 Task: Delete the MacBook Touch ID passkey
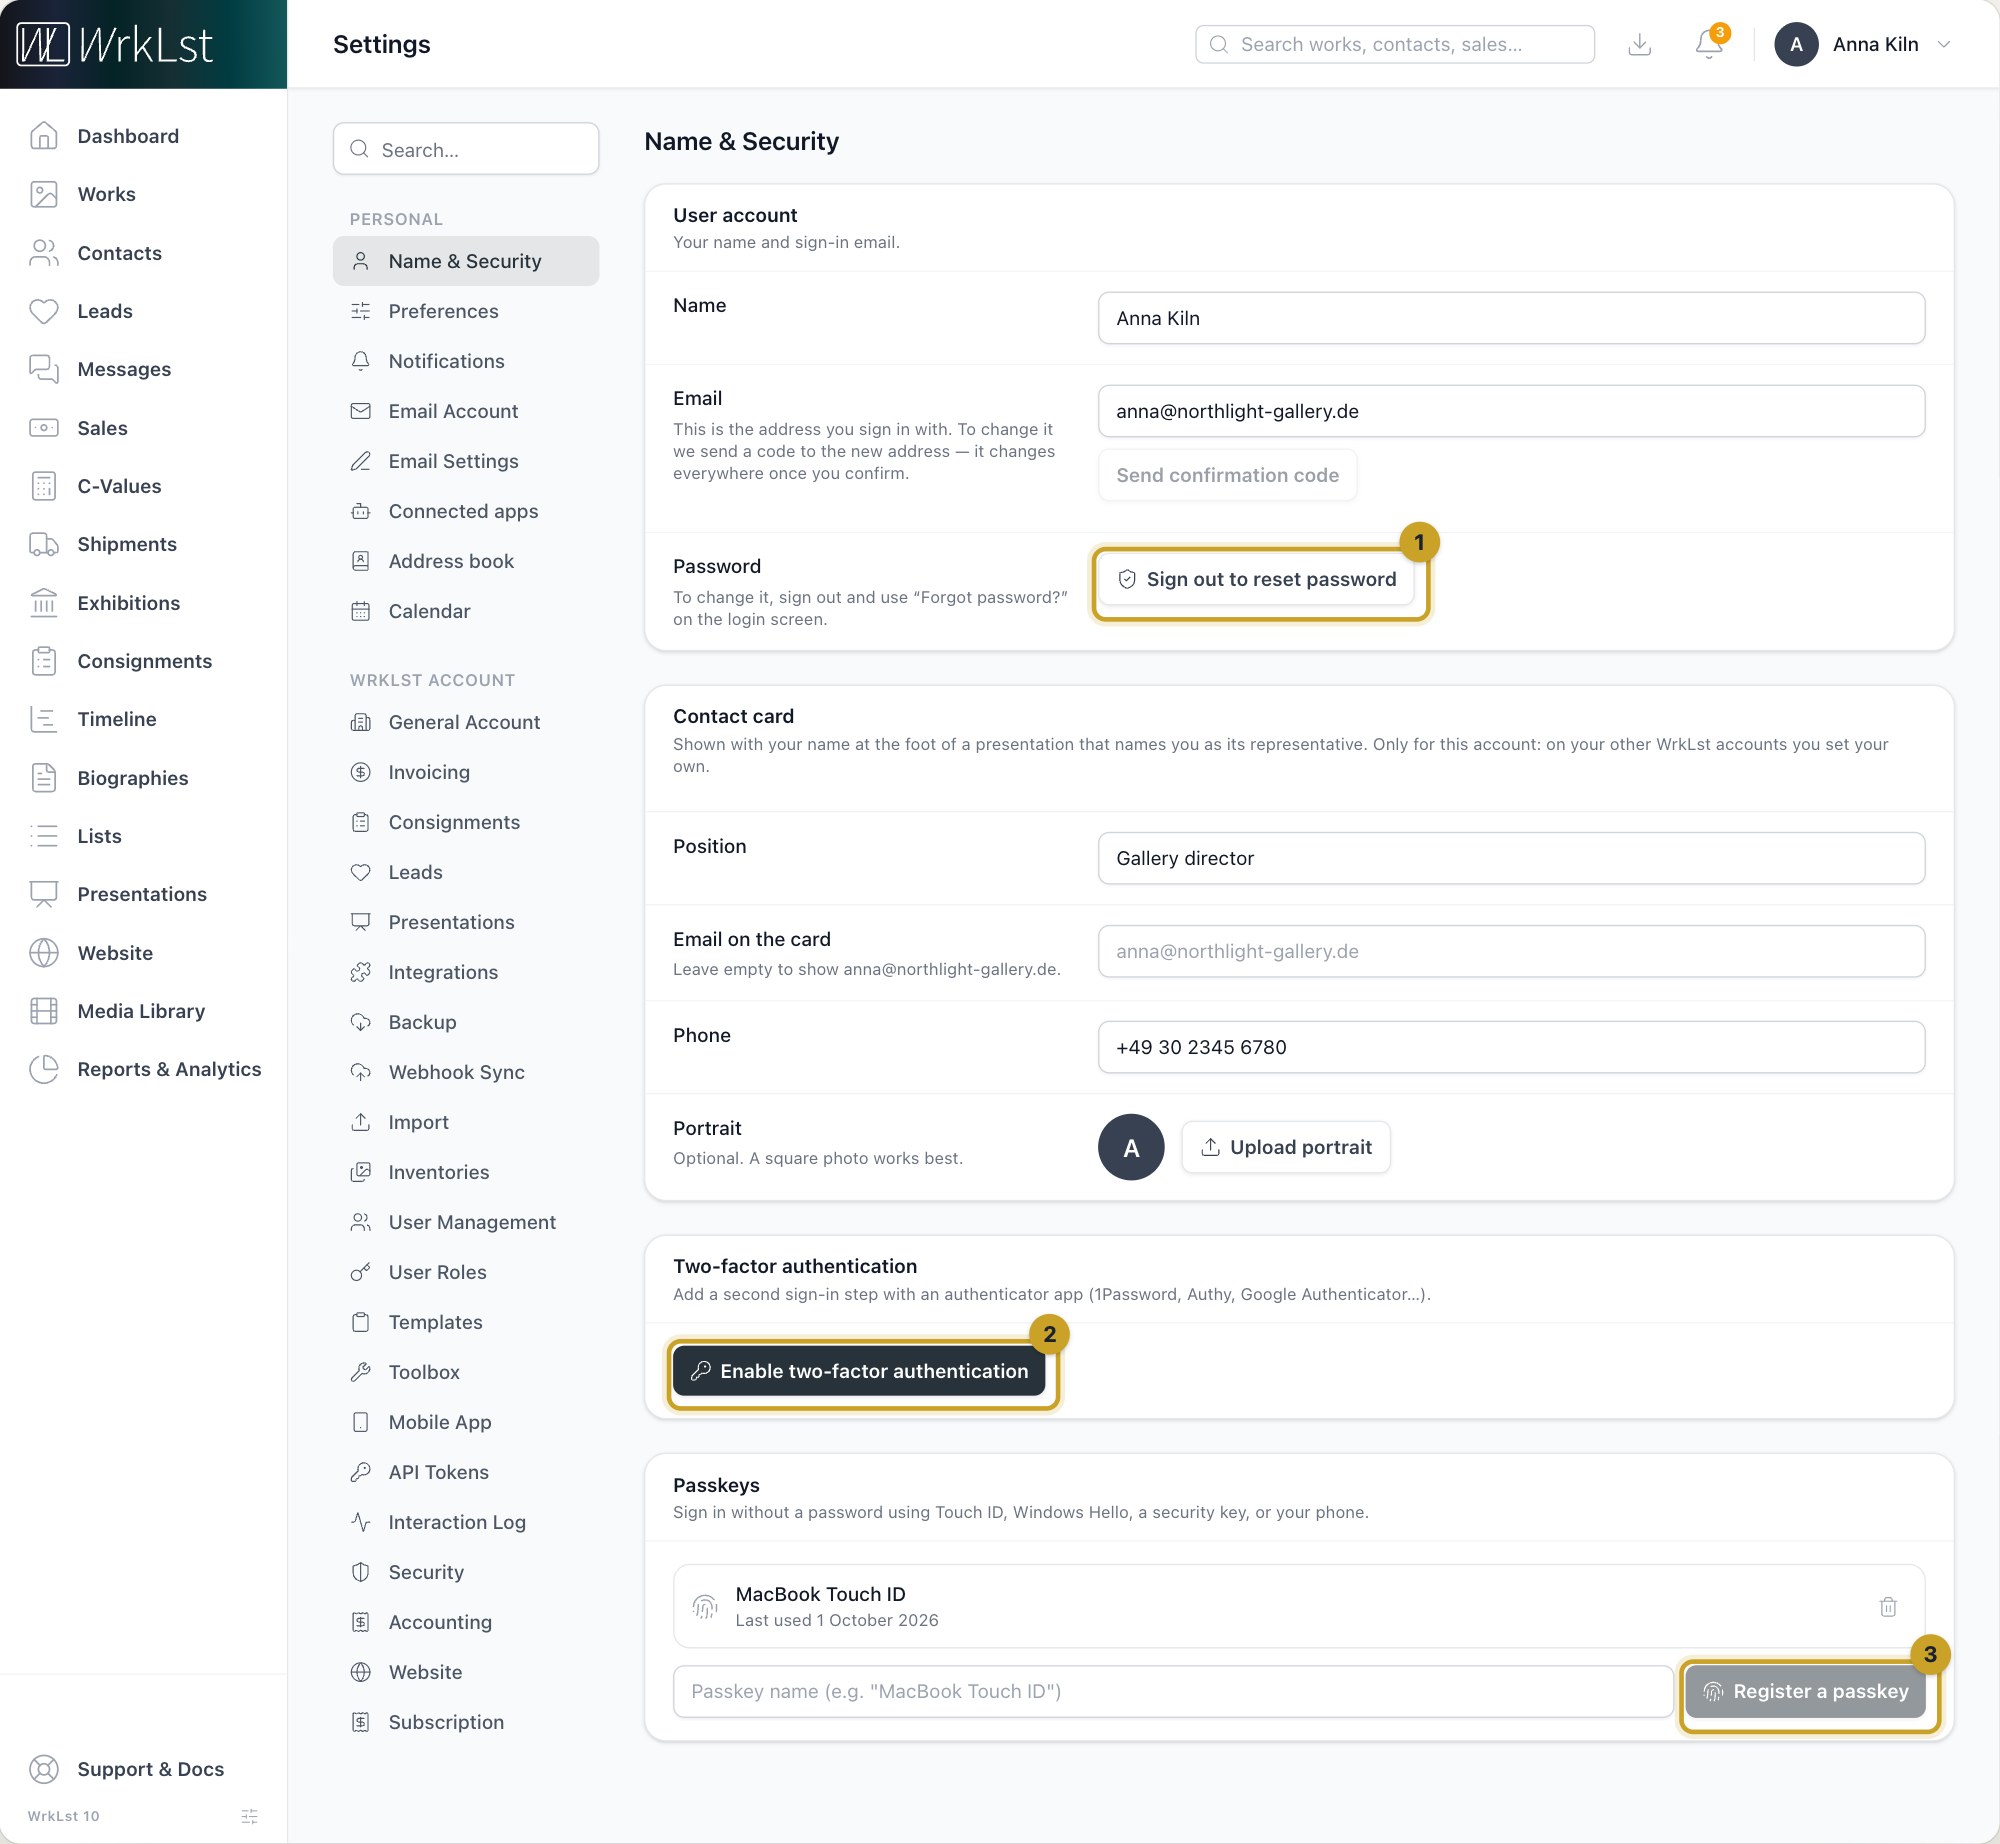pos(1888,1606)
